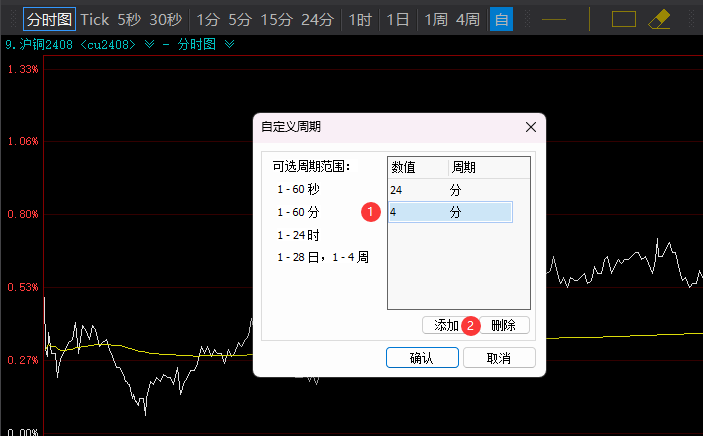This screenshot has width=703, height=436.
Task: Switch to Tick chart period
Action: pos(95,19)
